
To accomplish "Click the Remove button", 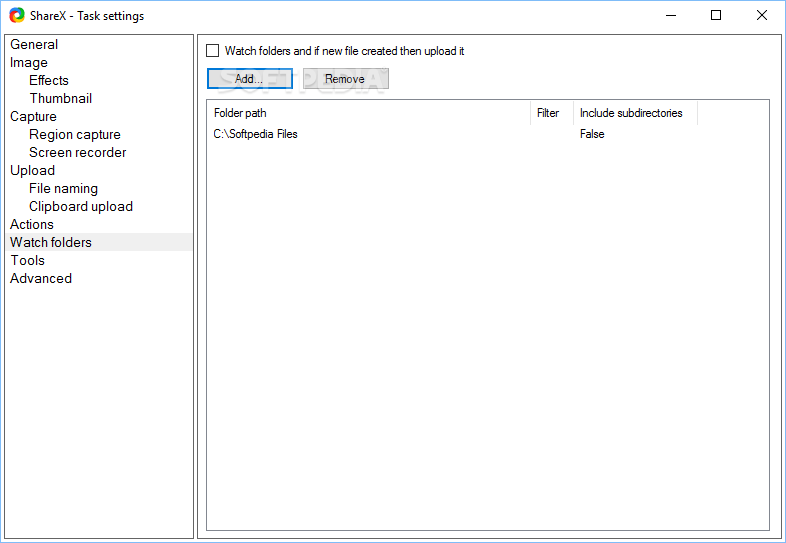I will 345,79.
